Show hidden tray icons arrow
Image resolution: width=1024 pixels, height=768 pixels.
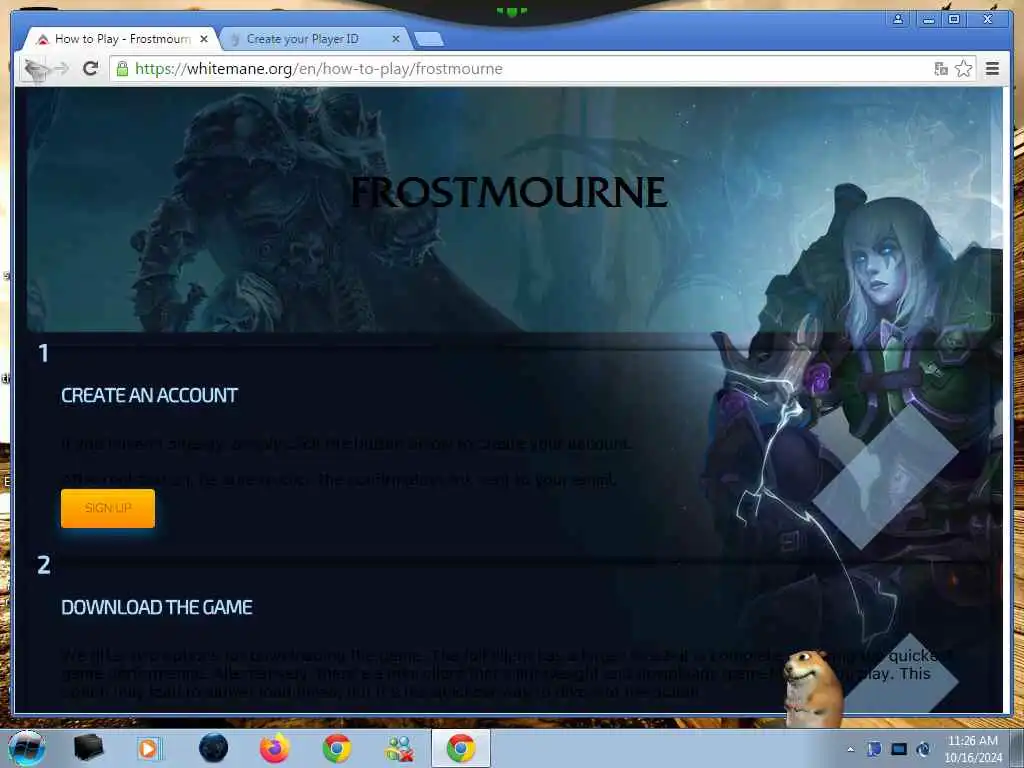pyautogui.click(x=850, y=749)
